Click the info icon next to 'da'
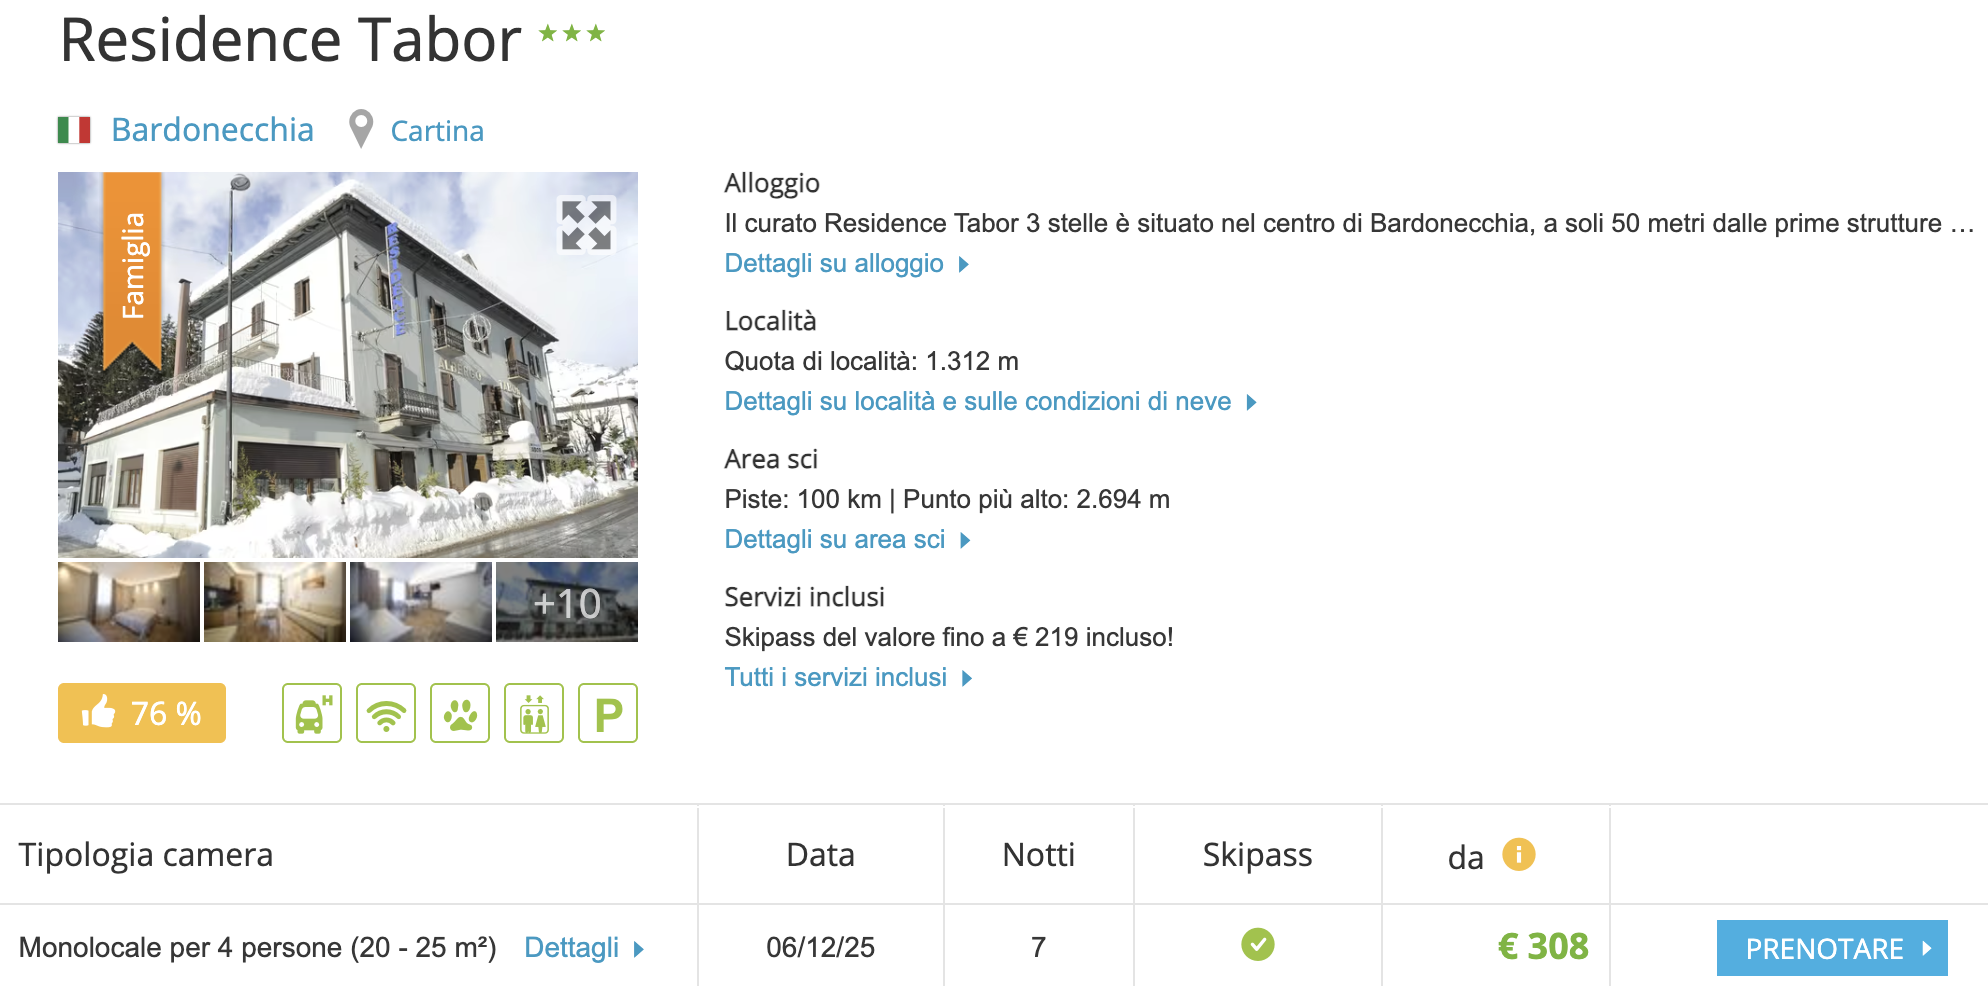 tap(1518, 855)
